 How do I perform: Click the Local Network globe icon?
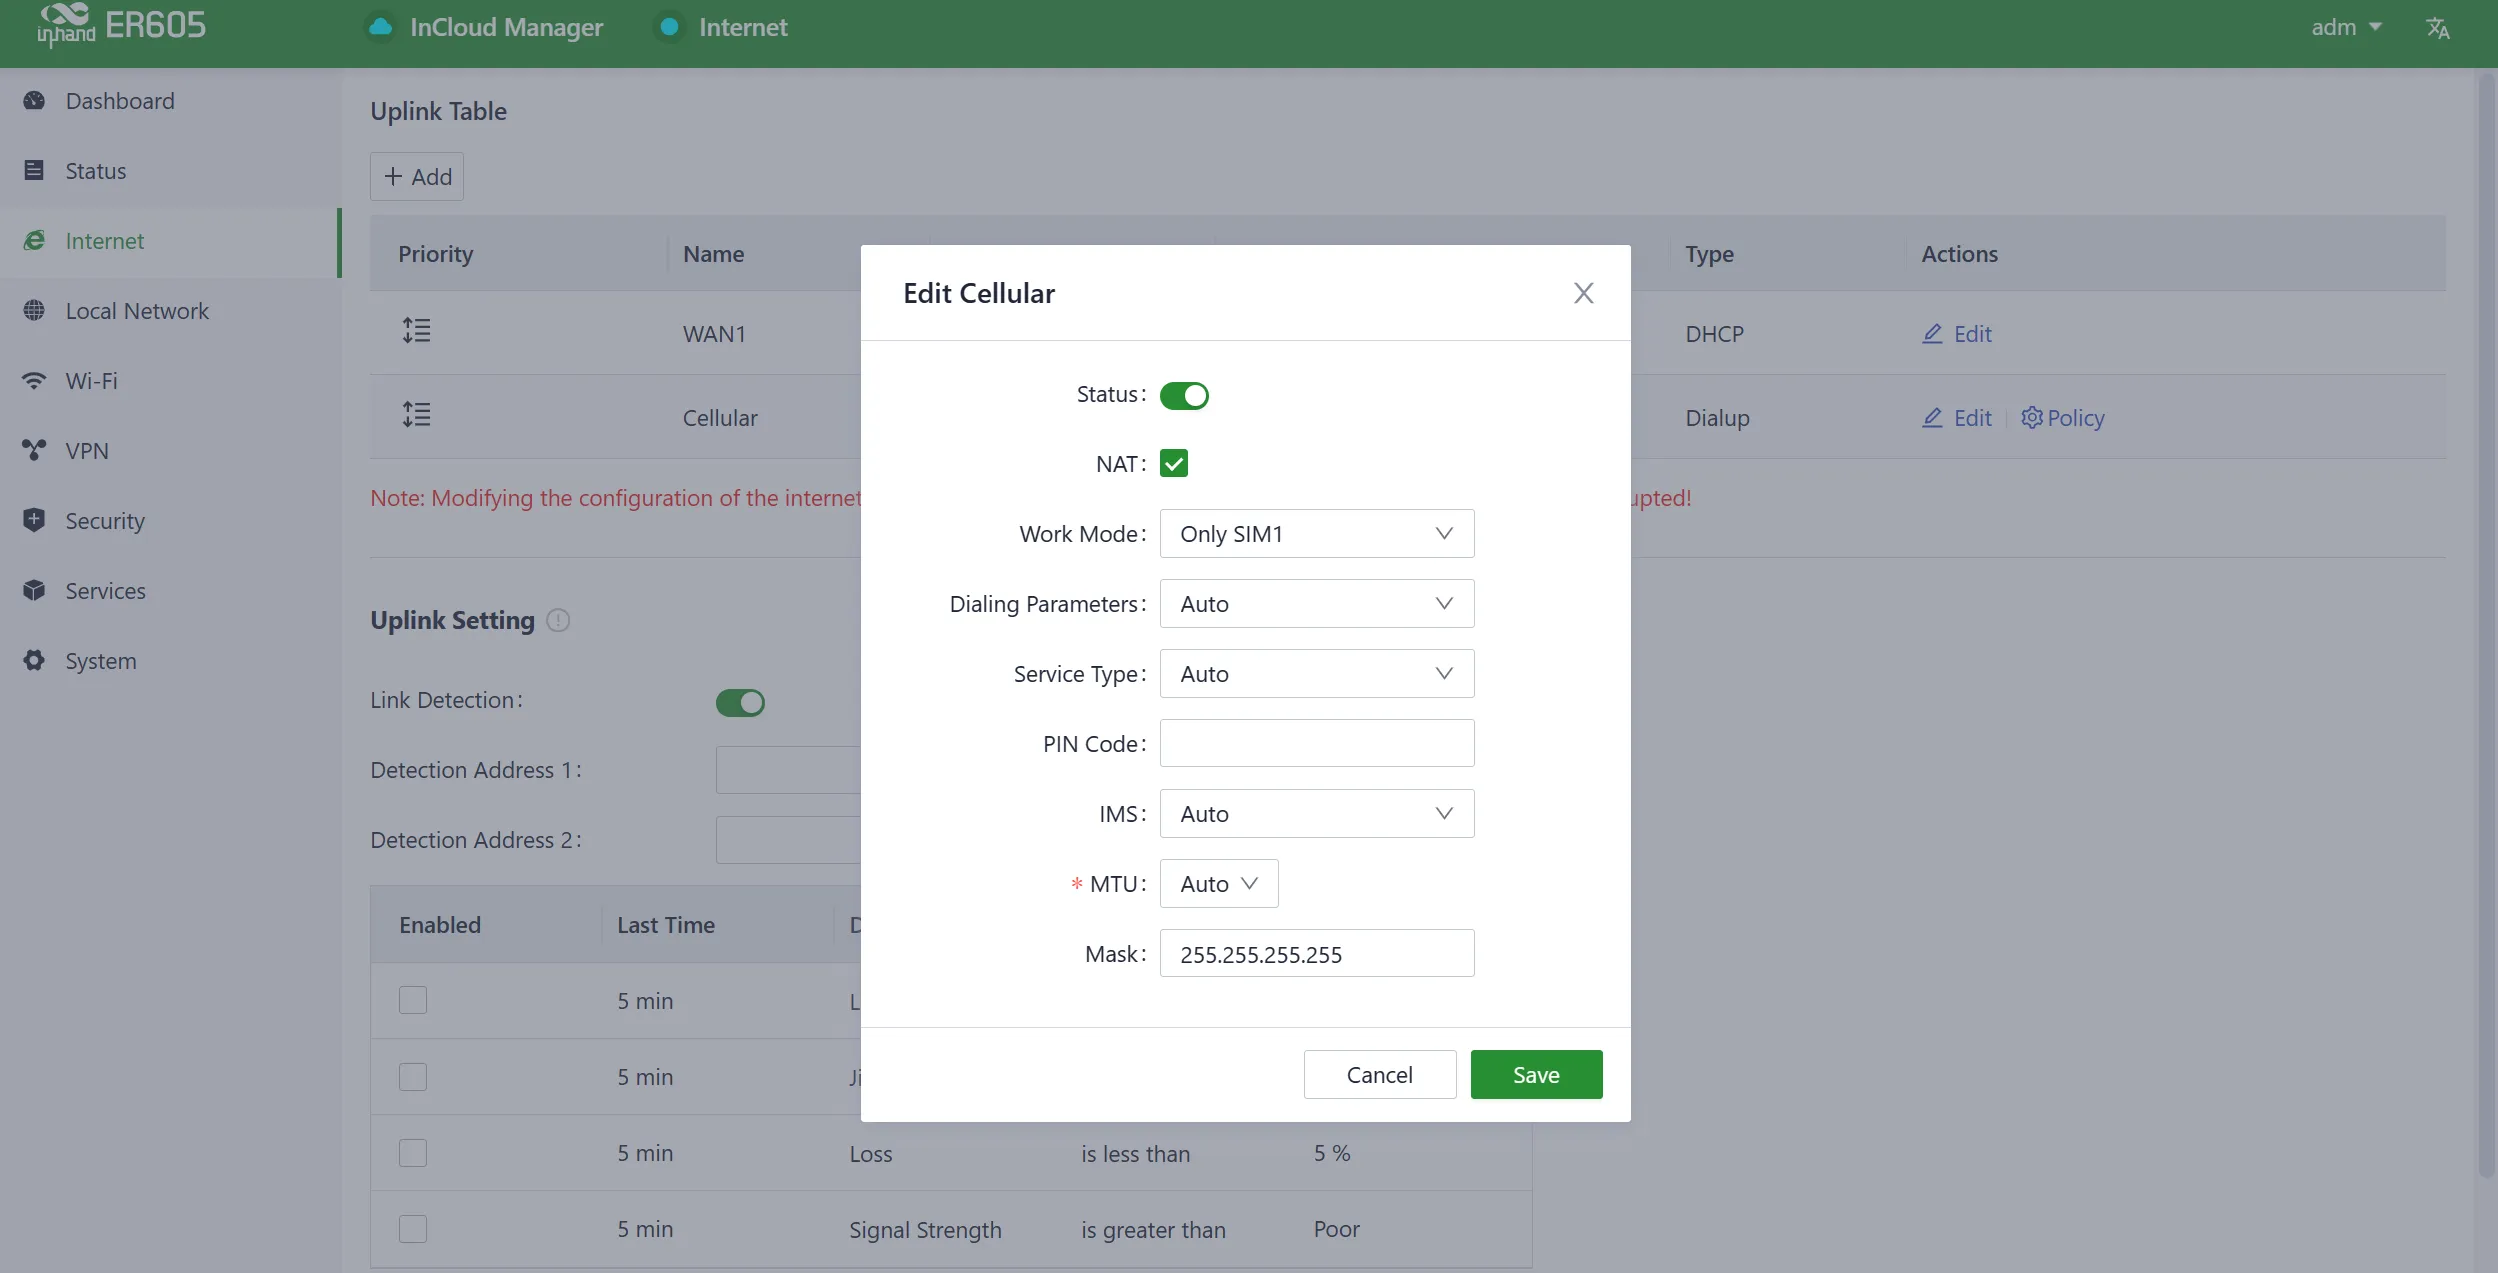34,311
